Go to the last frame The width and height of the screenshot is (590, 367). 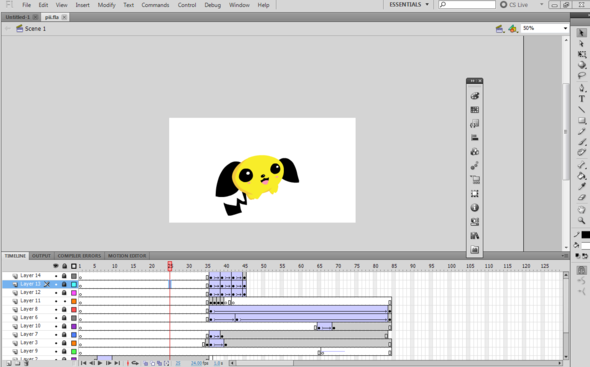pos(117,363)
